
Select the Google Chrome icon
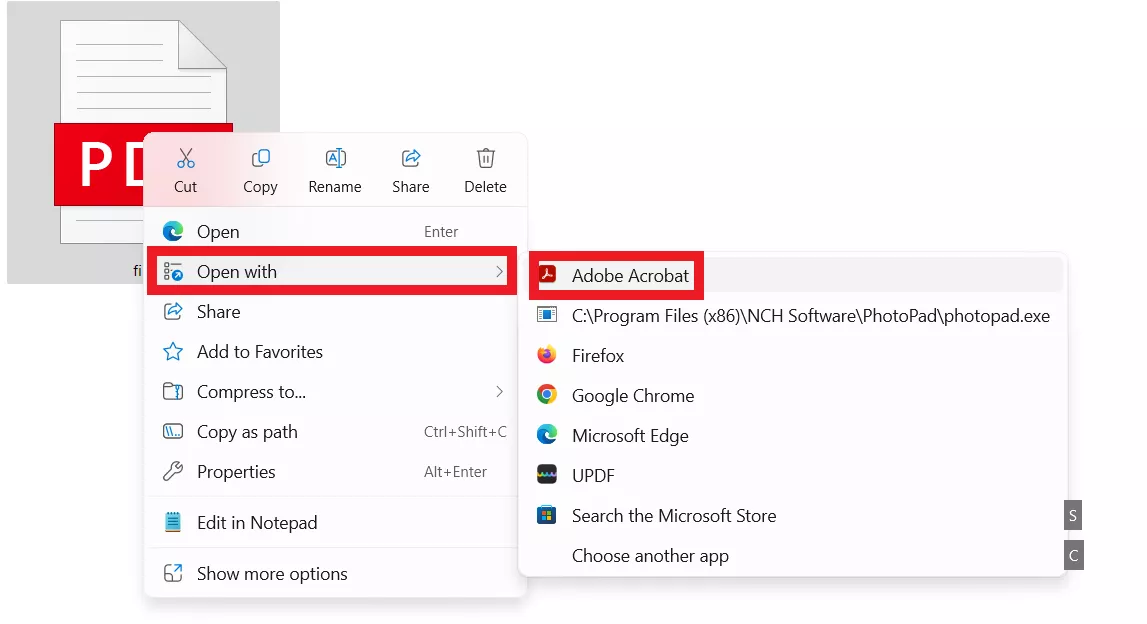(547, 395)
